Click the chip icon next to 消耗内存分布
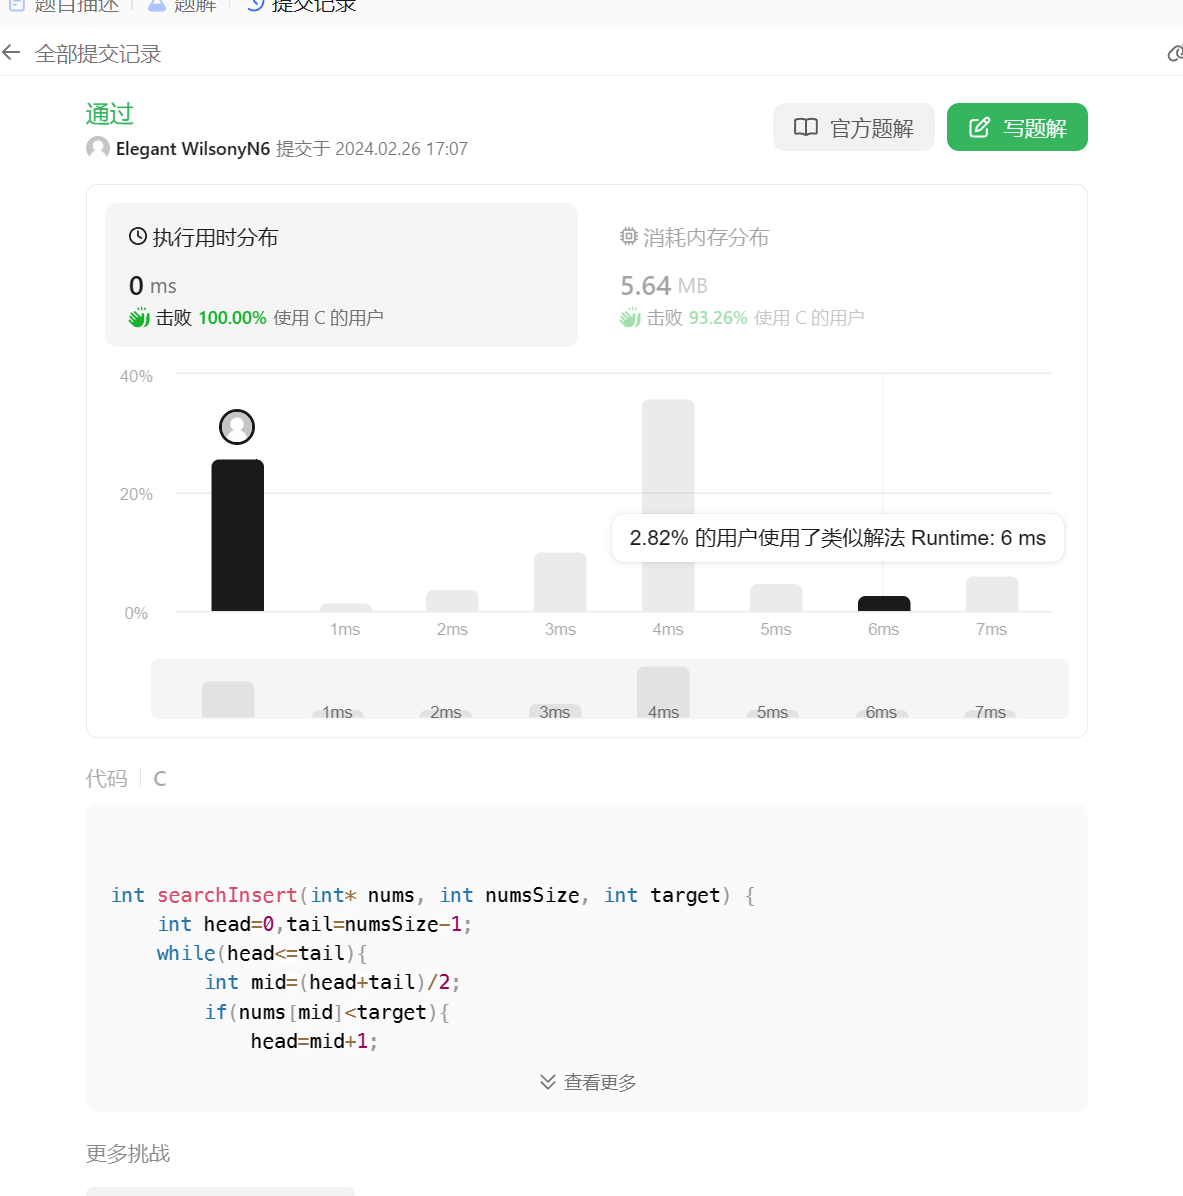Image resolution: width=1183 pixels, height=1196 pixels. click(x=628, y=236)
